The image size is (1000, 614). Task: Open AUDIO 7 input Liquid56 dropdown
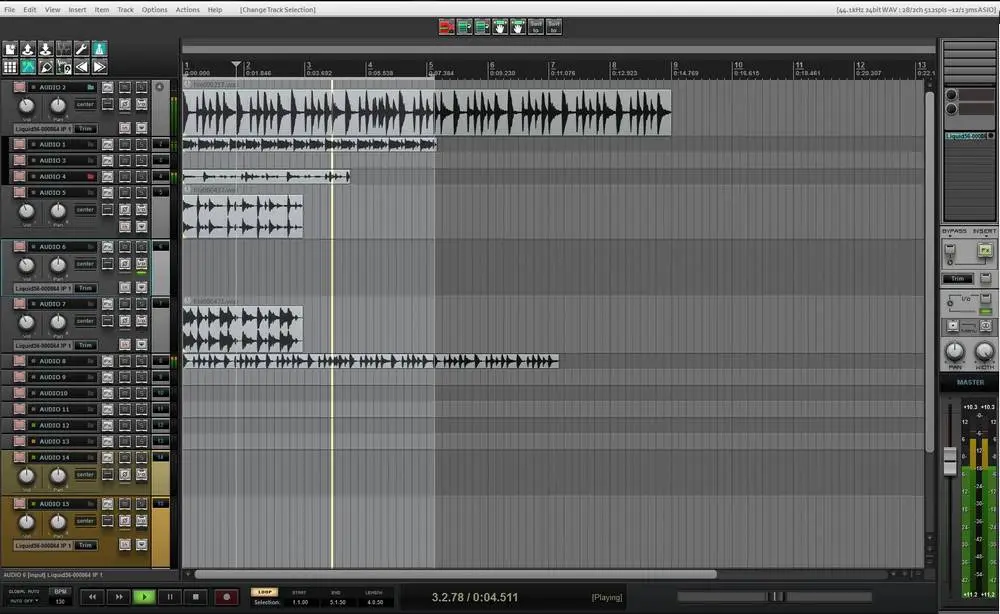coord(43,346)
